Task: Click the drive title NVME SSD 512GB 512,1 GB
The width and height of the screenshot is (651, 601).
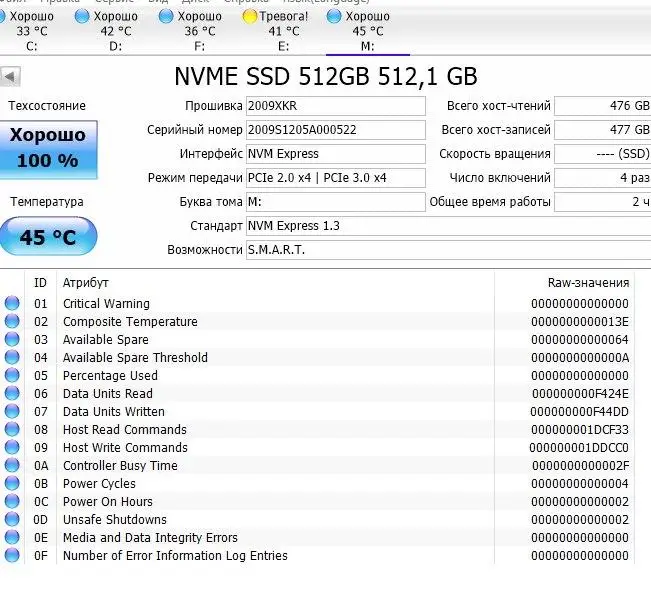Action: pos(326,76)
